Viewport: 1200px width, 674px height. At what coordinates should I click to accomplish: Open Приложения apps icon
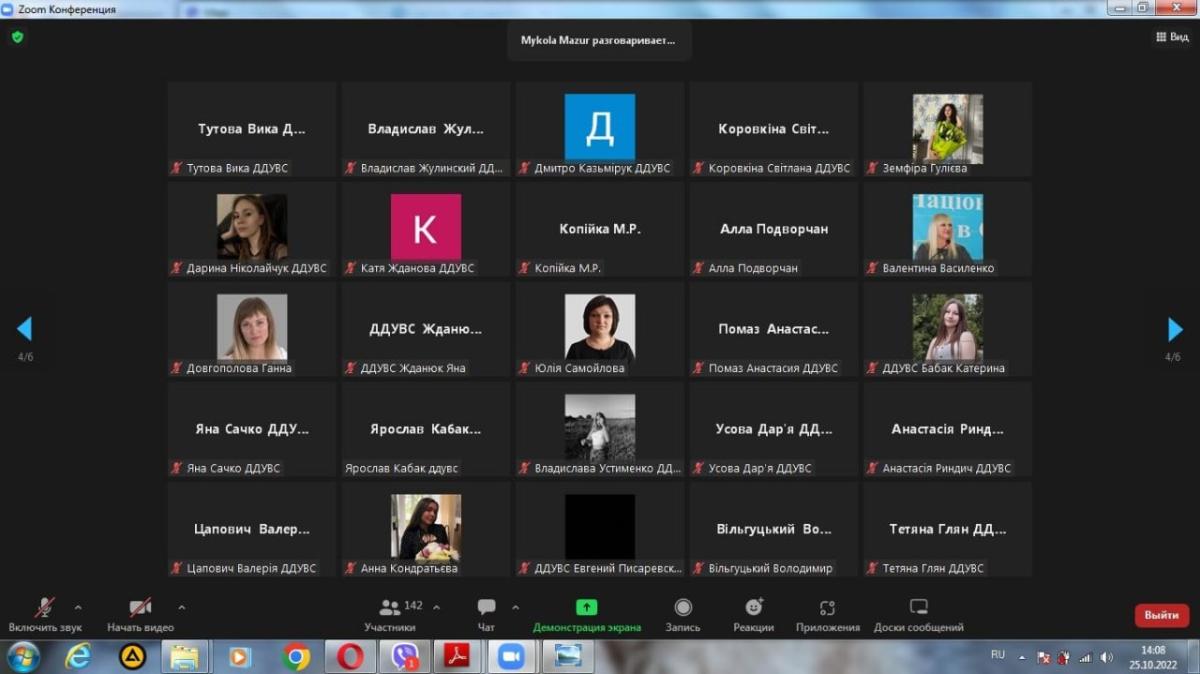click(827, 608)
